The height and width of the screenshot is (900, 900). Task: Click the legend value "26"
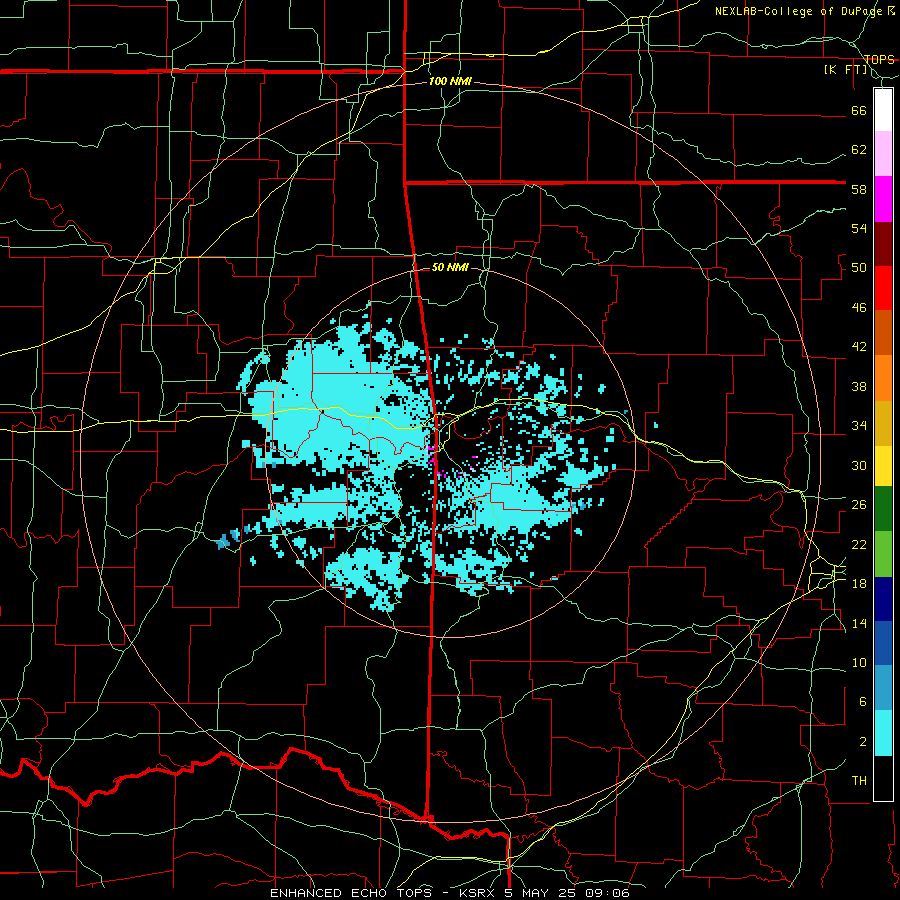pyautogui.click(x=859, y=505)
